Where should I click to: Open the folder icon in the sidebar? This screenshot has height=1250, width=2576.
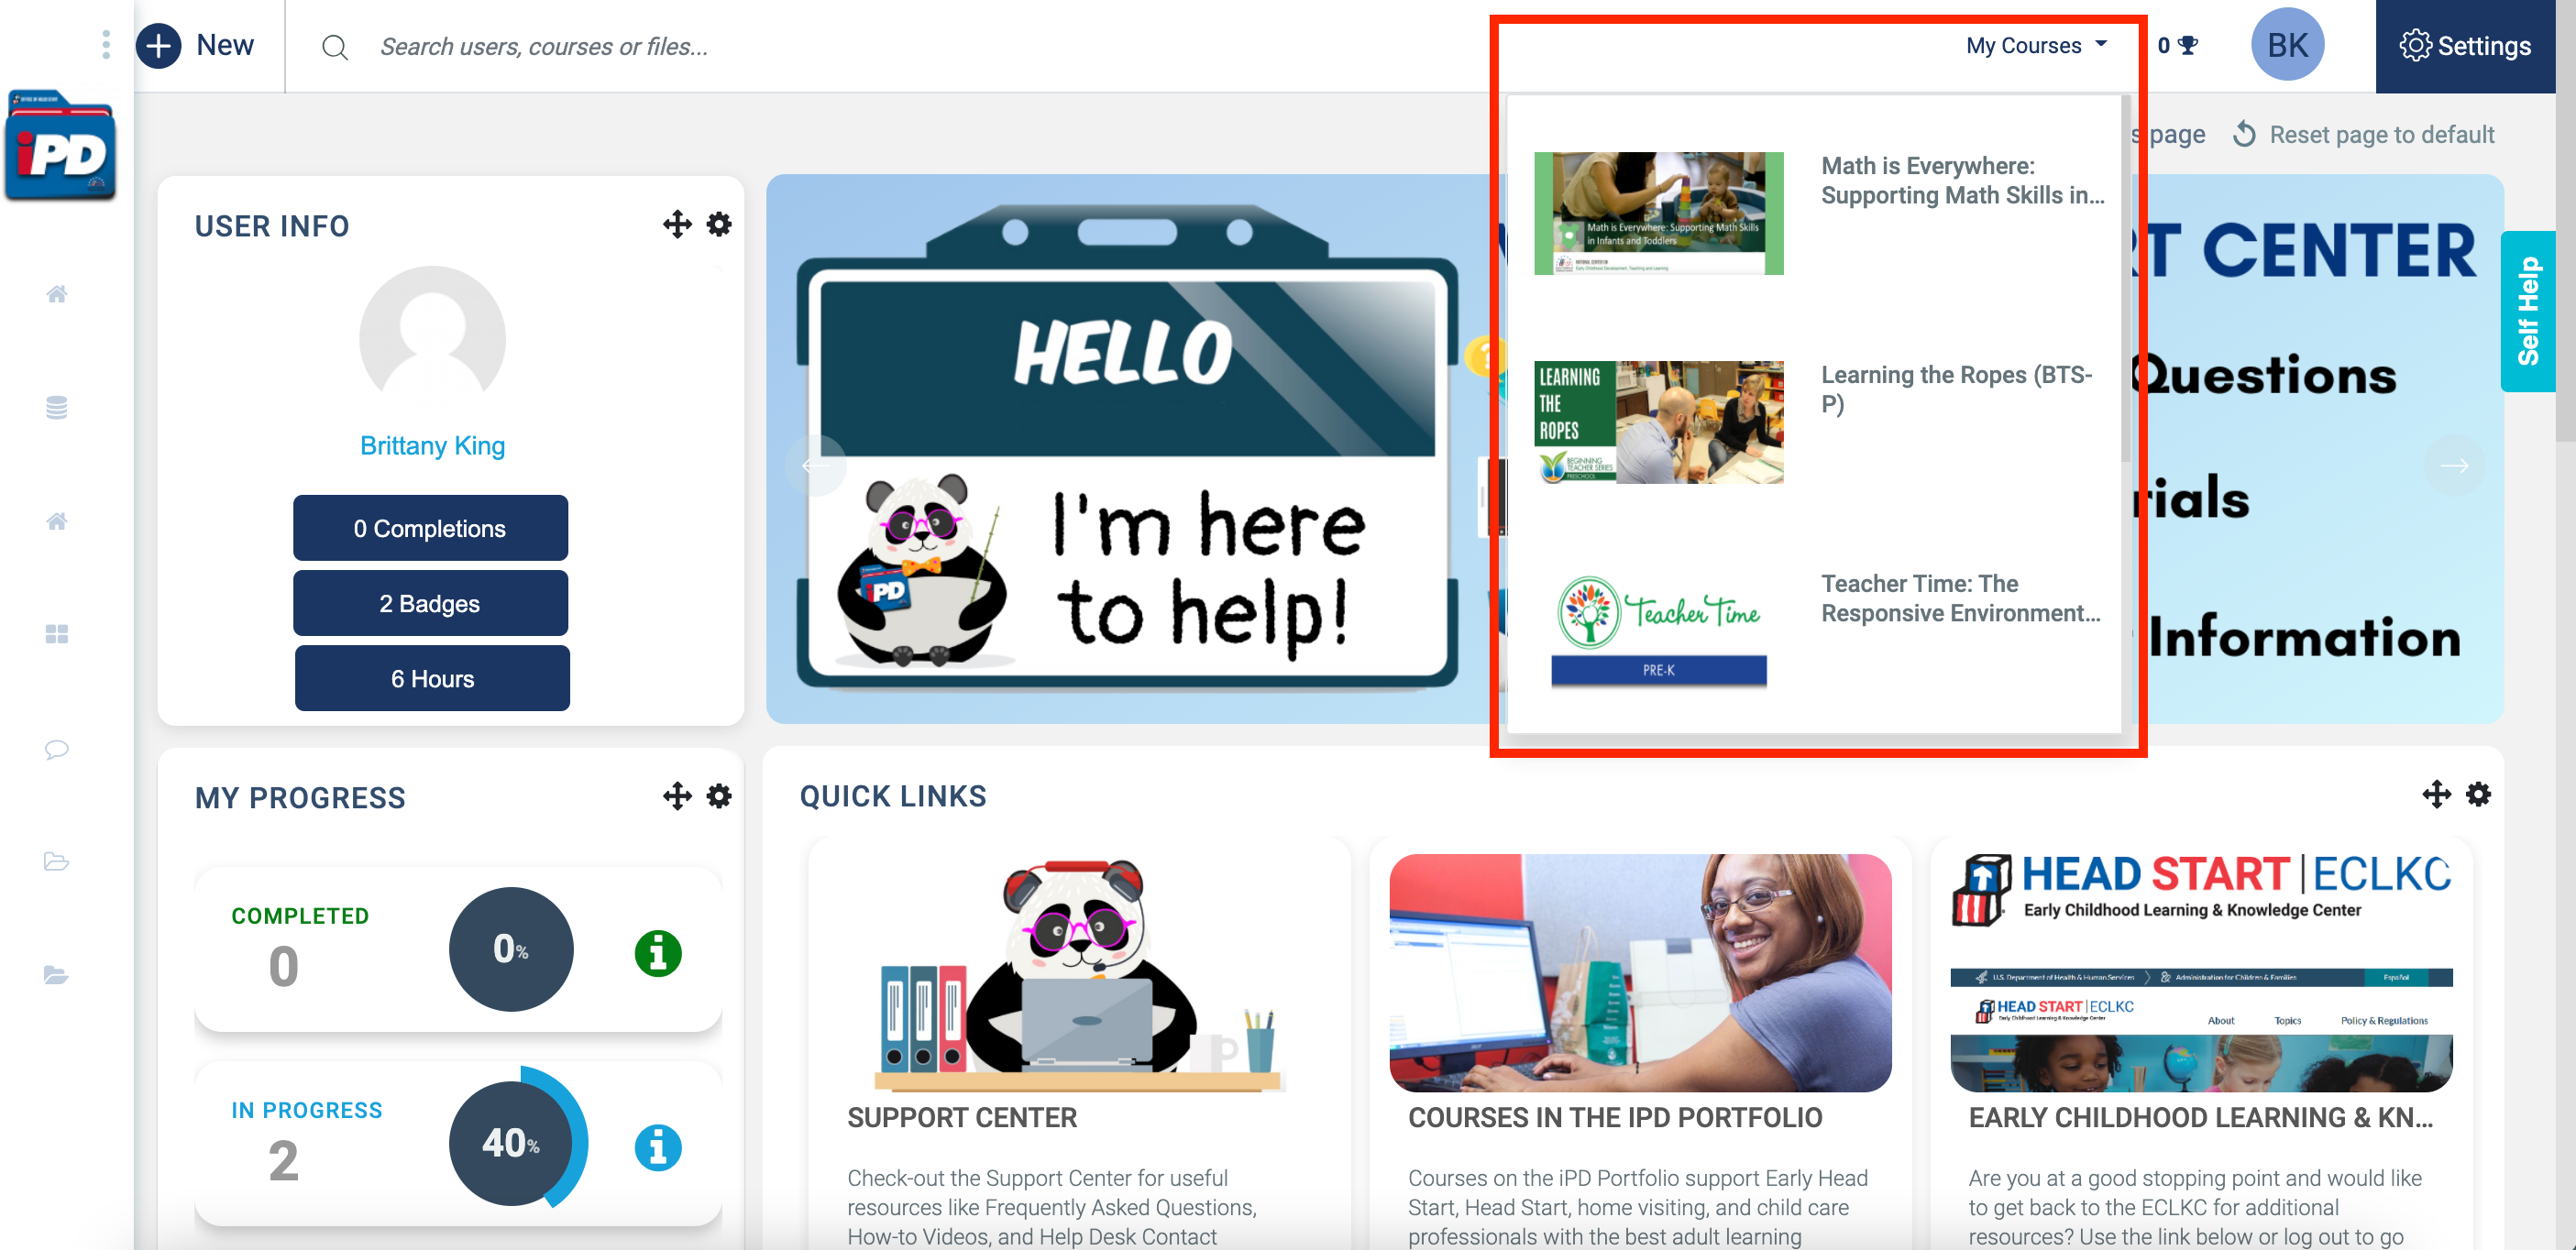click(x=57, y=862)
